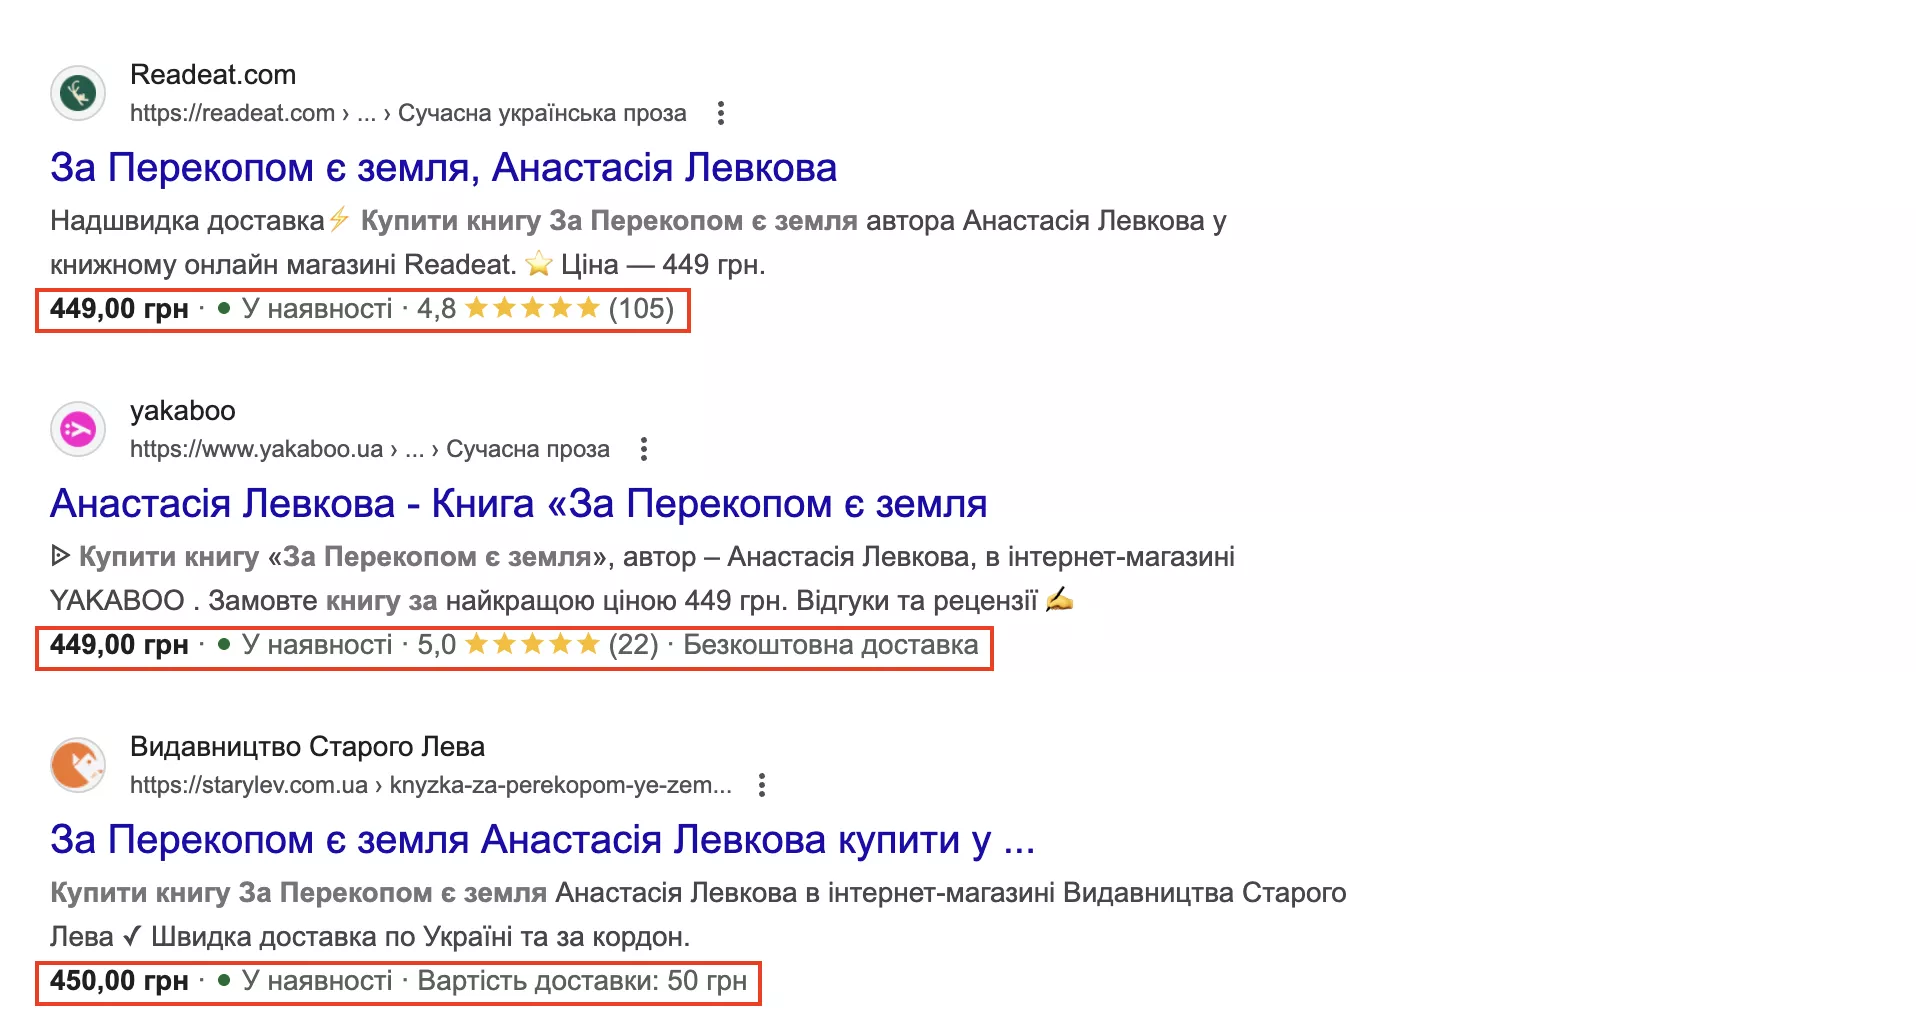1916x1022 pixels.
Task: Click the "Безкоштовна доставка" label under yakaboo
Action: [x=830, y=644]
